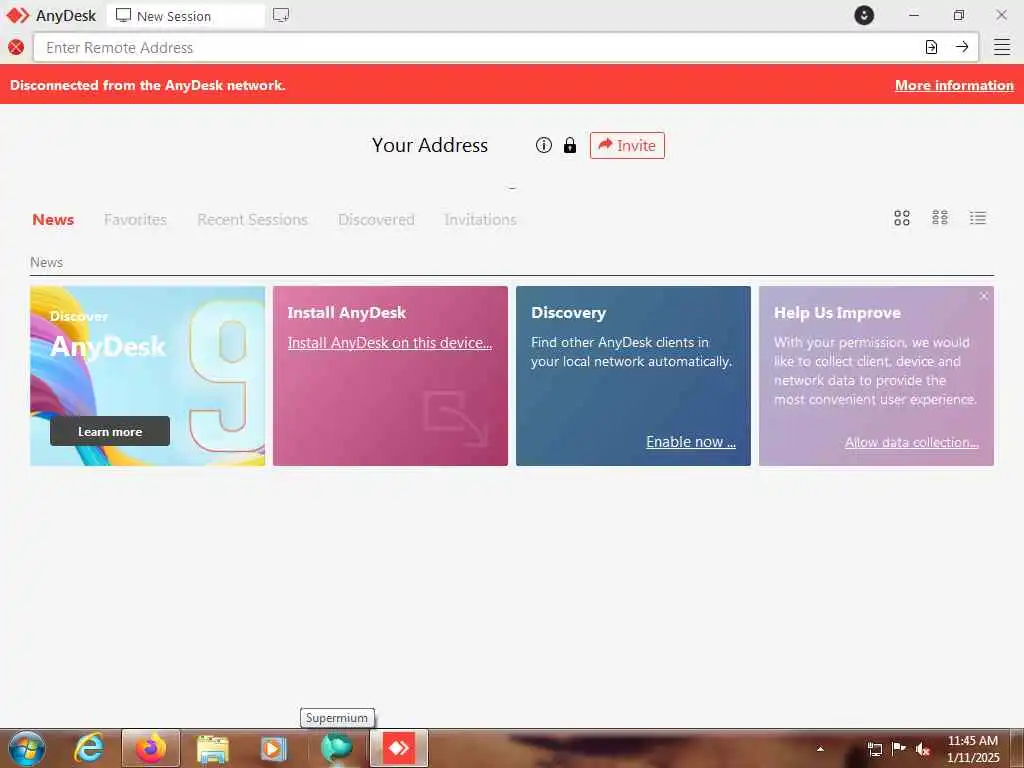The image size is (1024, 768).
Task: Open the media player taskbar icon
Action: (274, 749)
